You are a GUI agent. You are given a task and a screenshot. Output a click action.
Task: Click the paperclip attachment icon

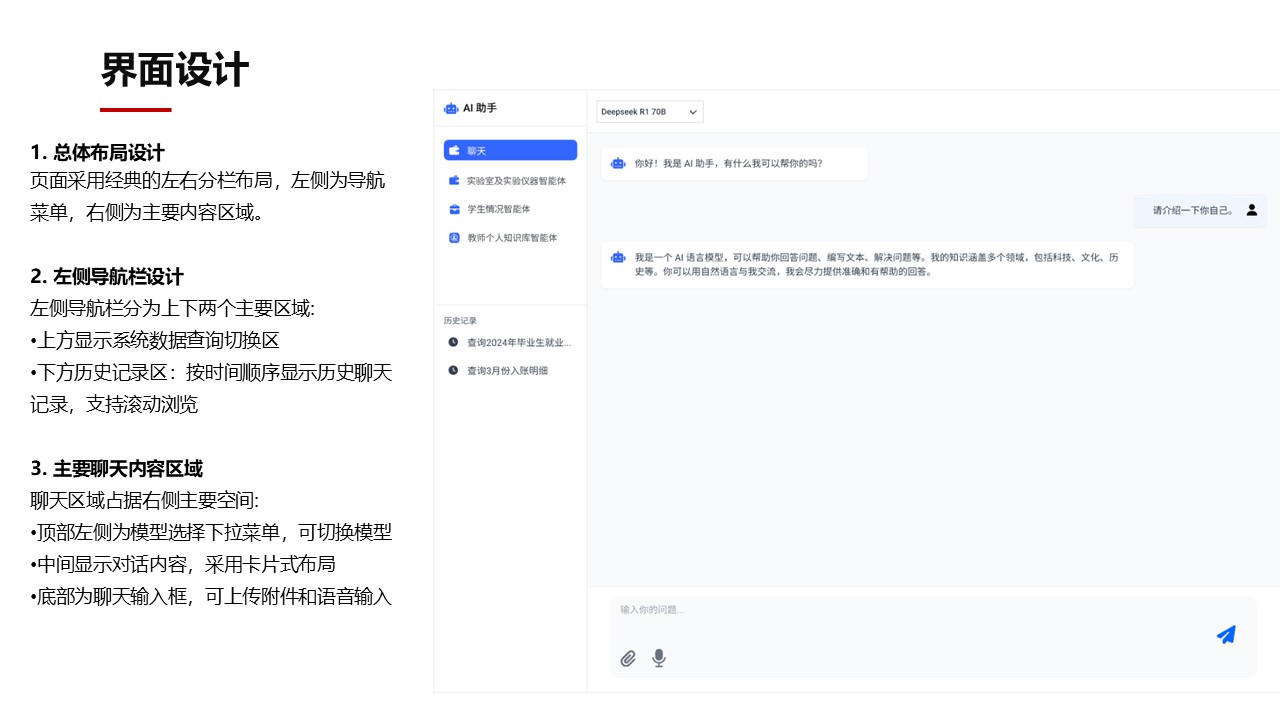pos(628,658)
